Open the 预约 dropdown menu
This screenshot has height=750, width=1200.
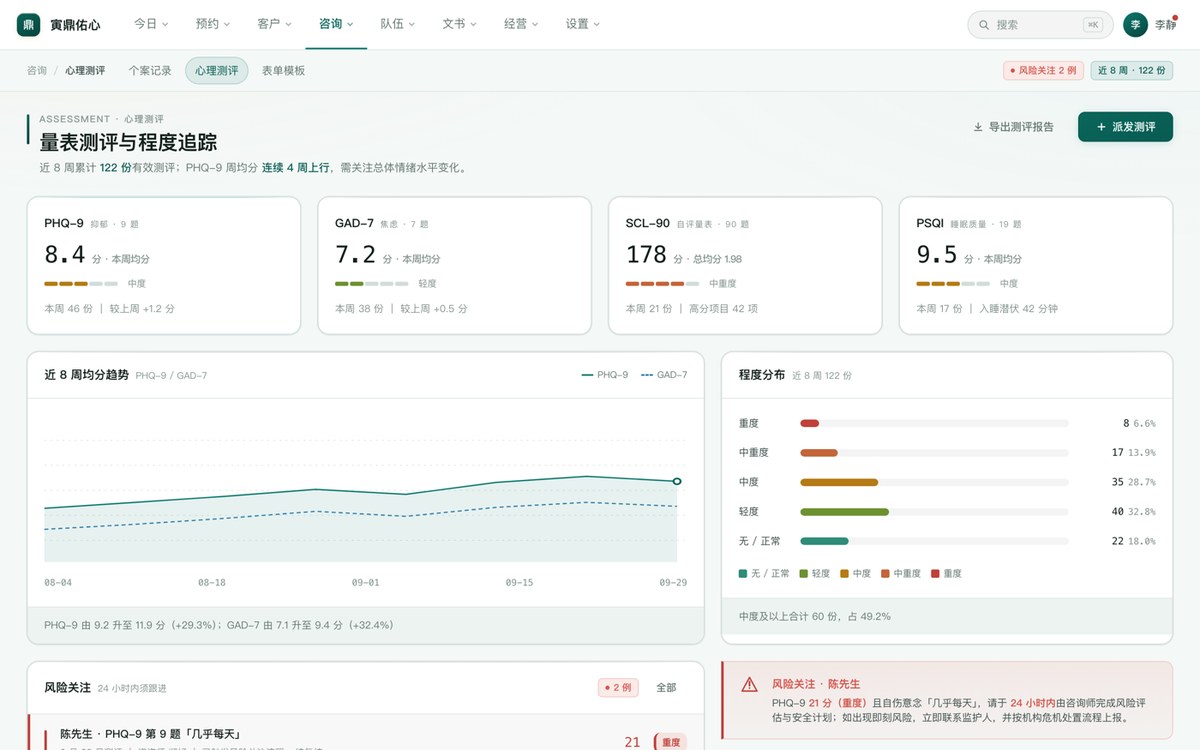point(213,24)
